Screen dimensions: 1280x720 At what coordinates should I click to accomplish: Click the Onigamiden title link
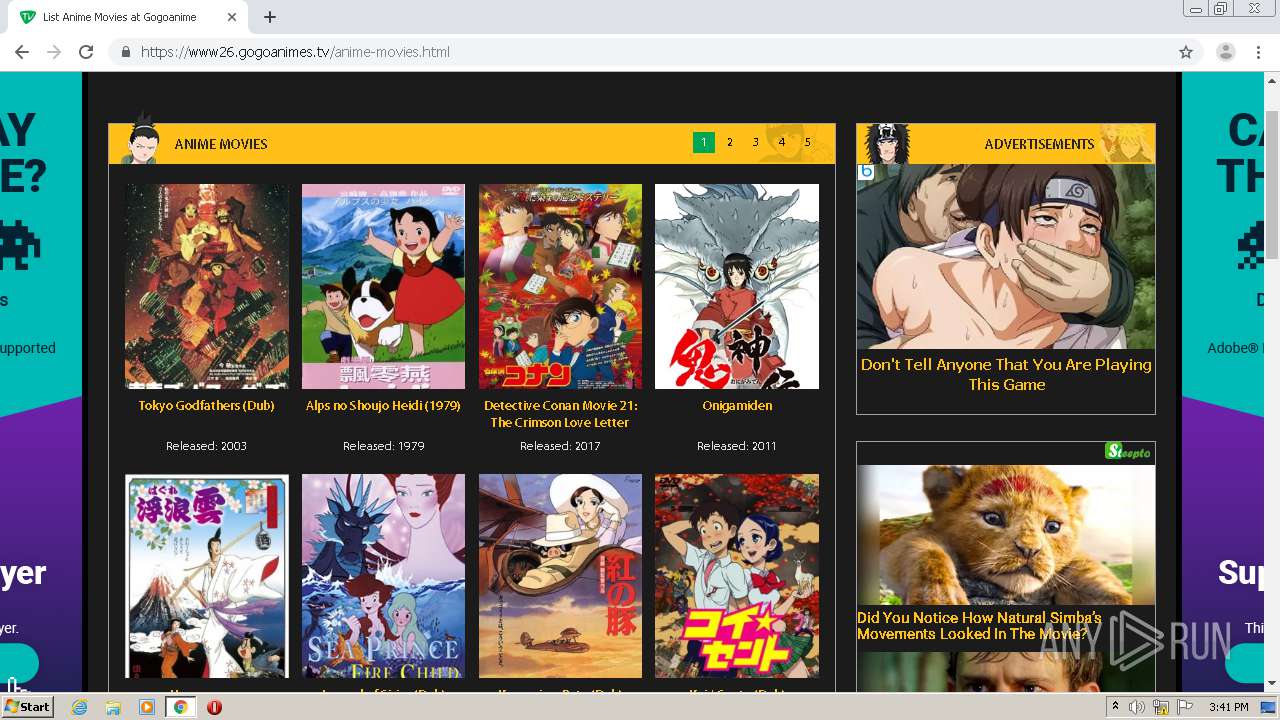[737, 406]
